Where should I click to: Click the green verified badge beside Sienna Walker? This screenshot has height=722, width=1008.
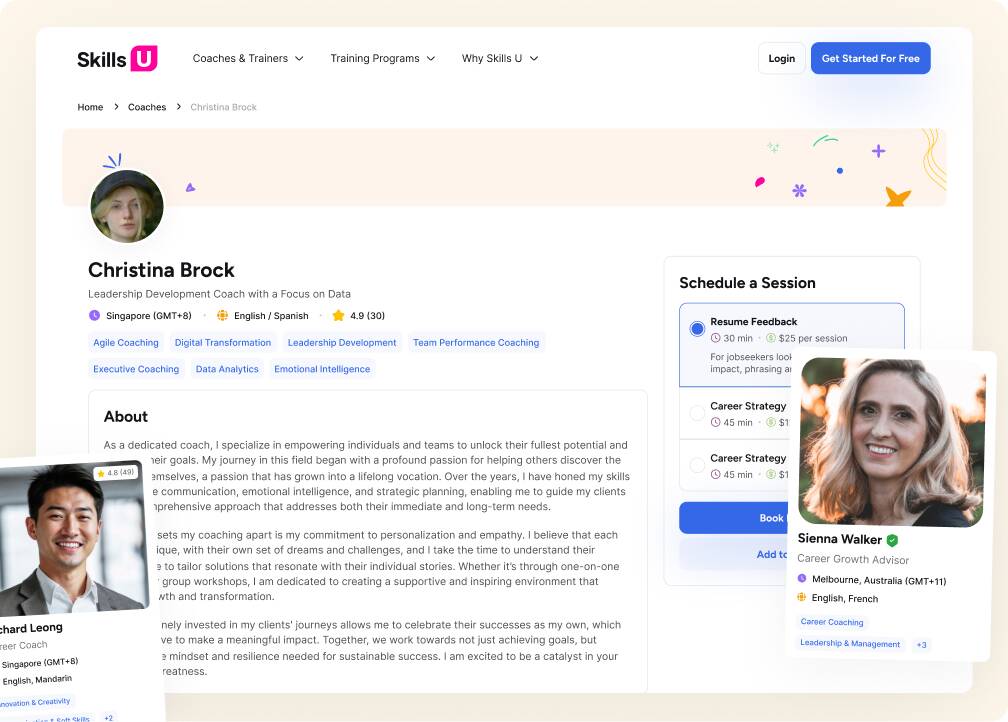[x=892, y=540]
